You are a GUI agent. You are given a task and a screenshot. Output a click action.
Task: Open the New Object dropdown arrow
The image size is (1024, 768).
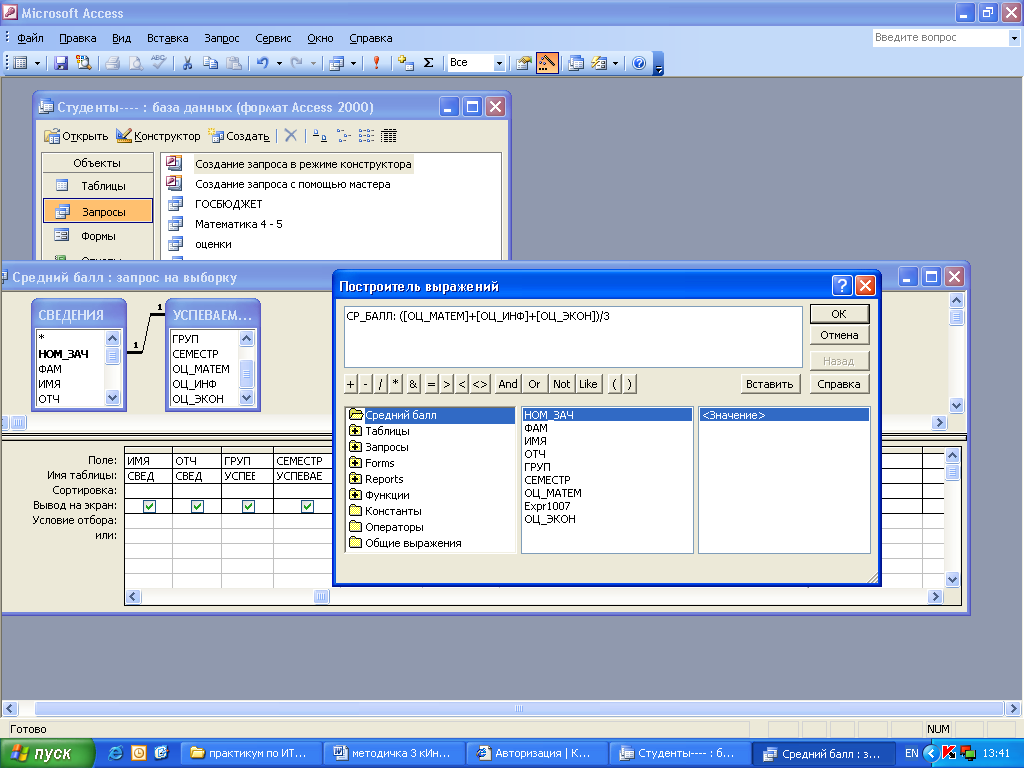[x=615, y=63]
